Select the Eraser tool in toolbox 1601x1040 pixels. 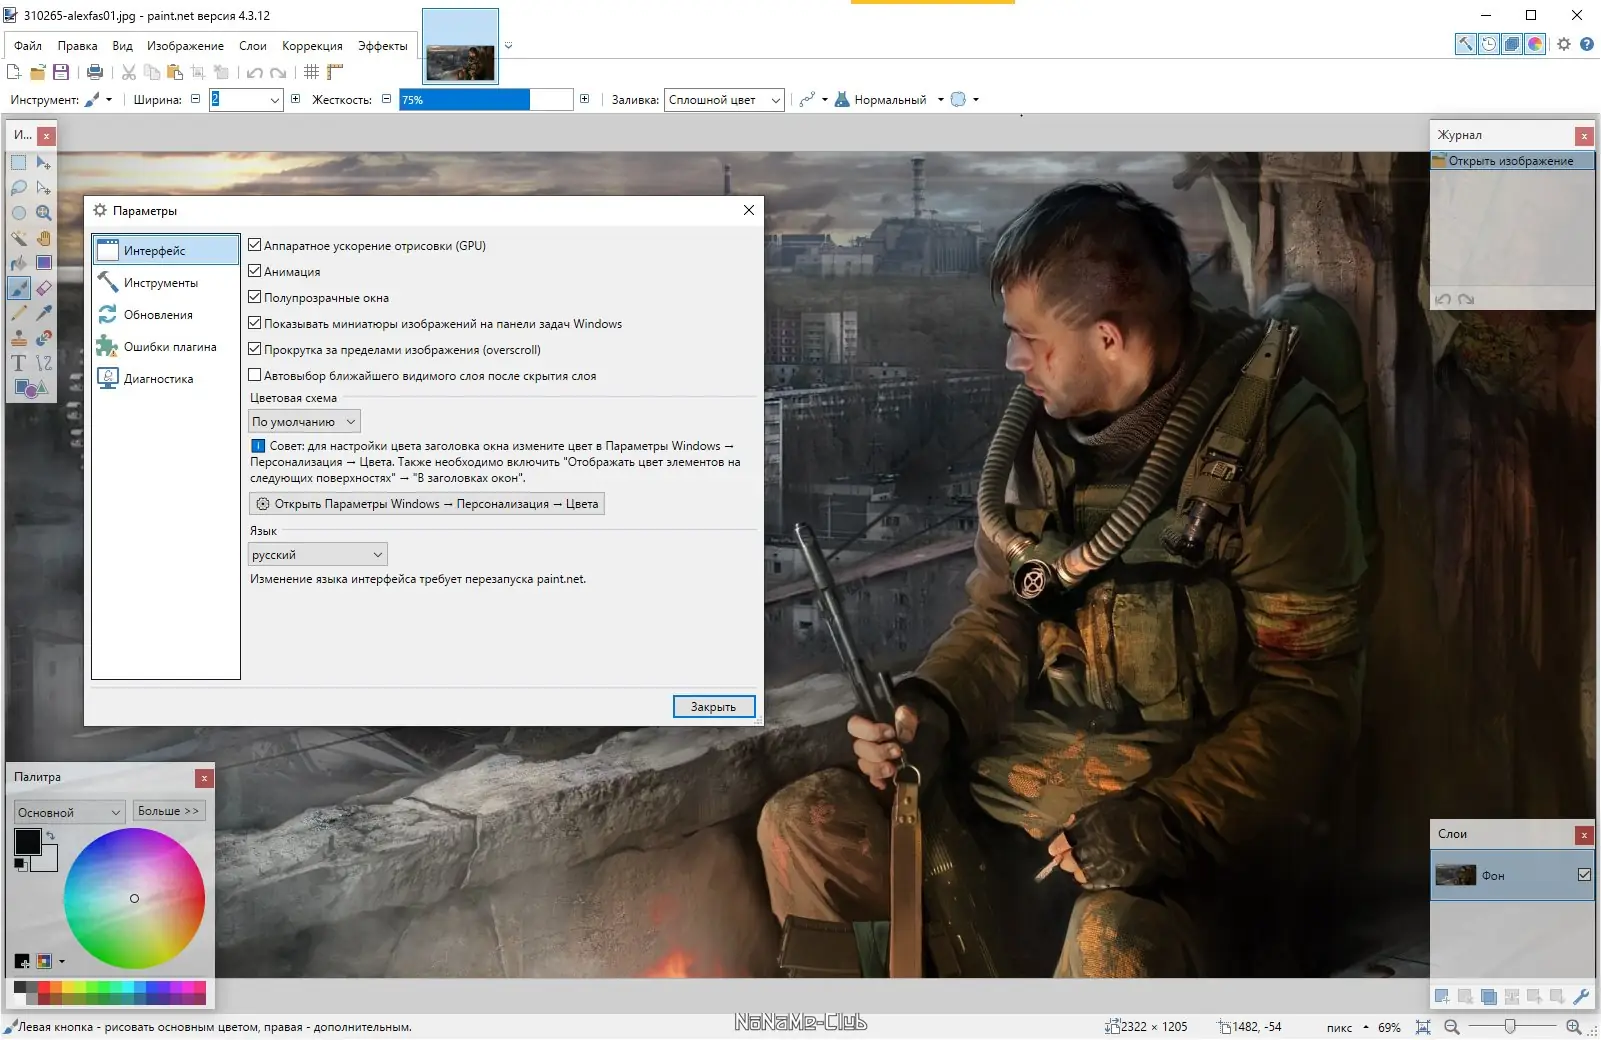(x=44, y=288)
